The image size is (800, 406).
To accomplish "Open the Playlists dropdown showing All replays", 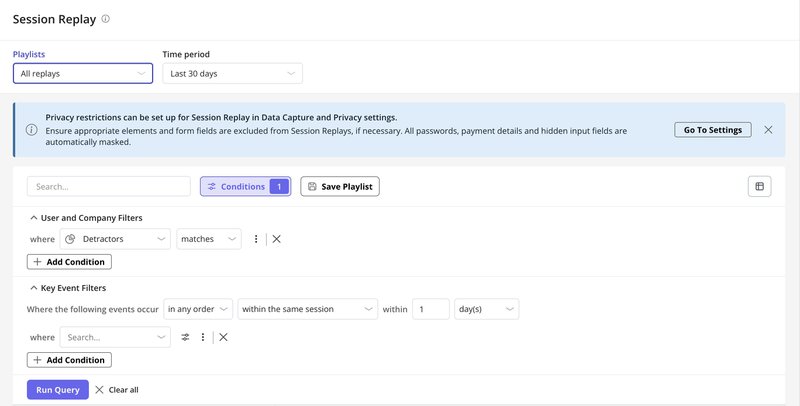I will click(x=83, y=73).
